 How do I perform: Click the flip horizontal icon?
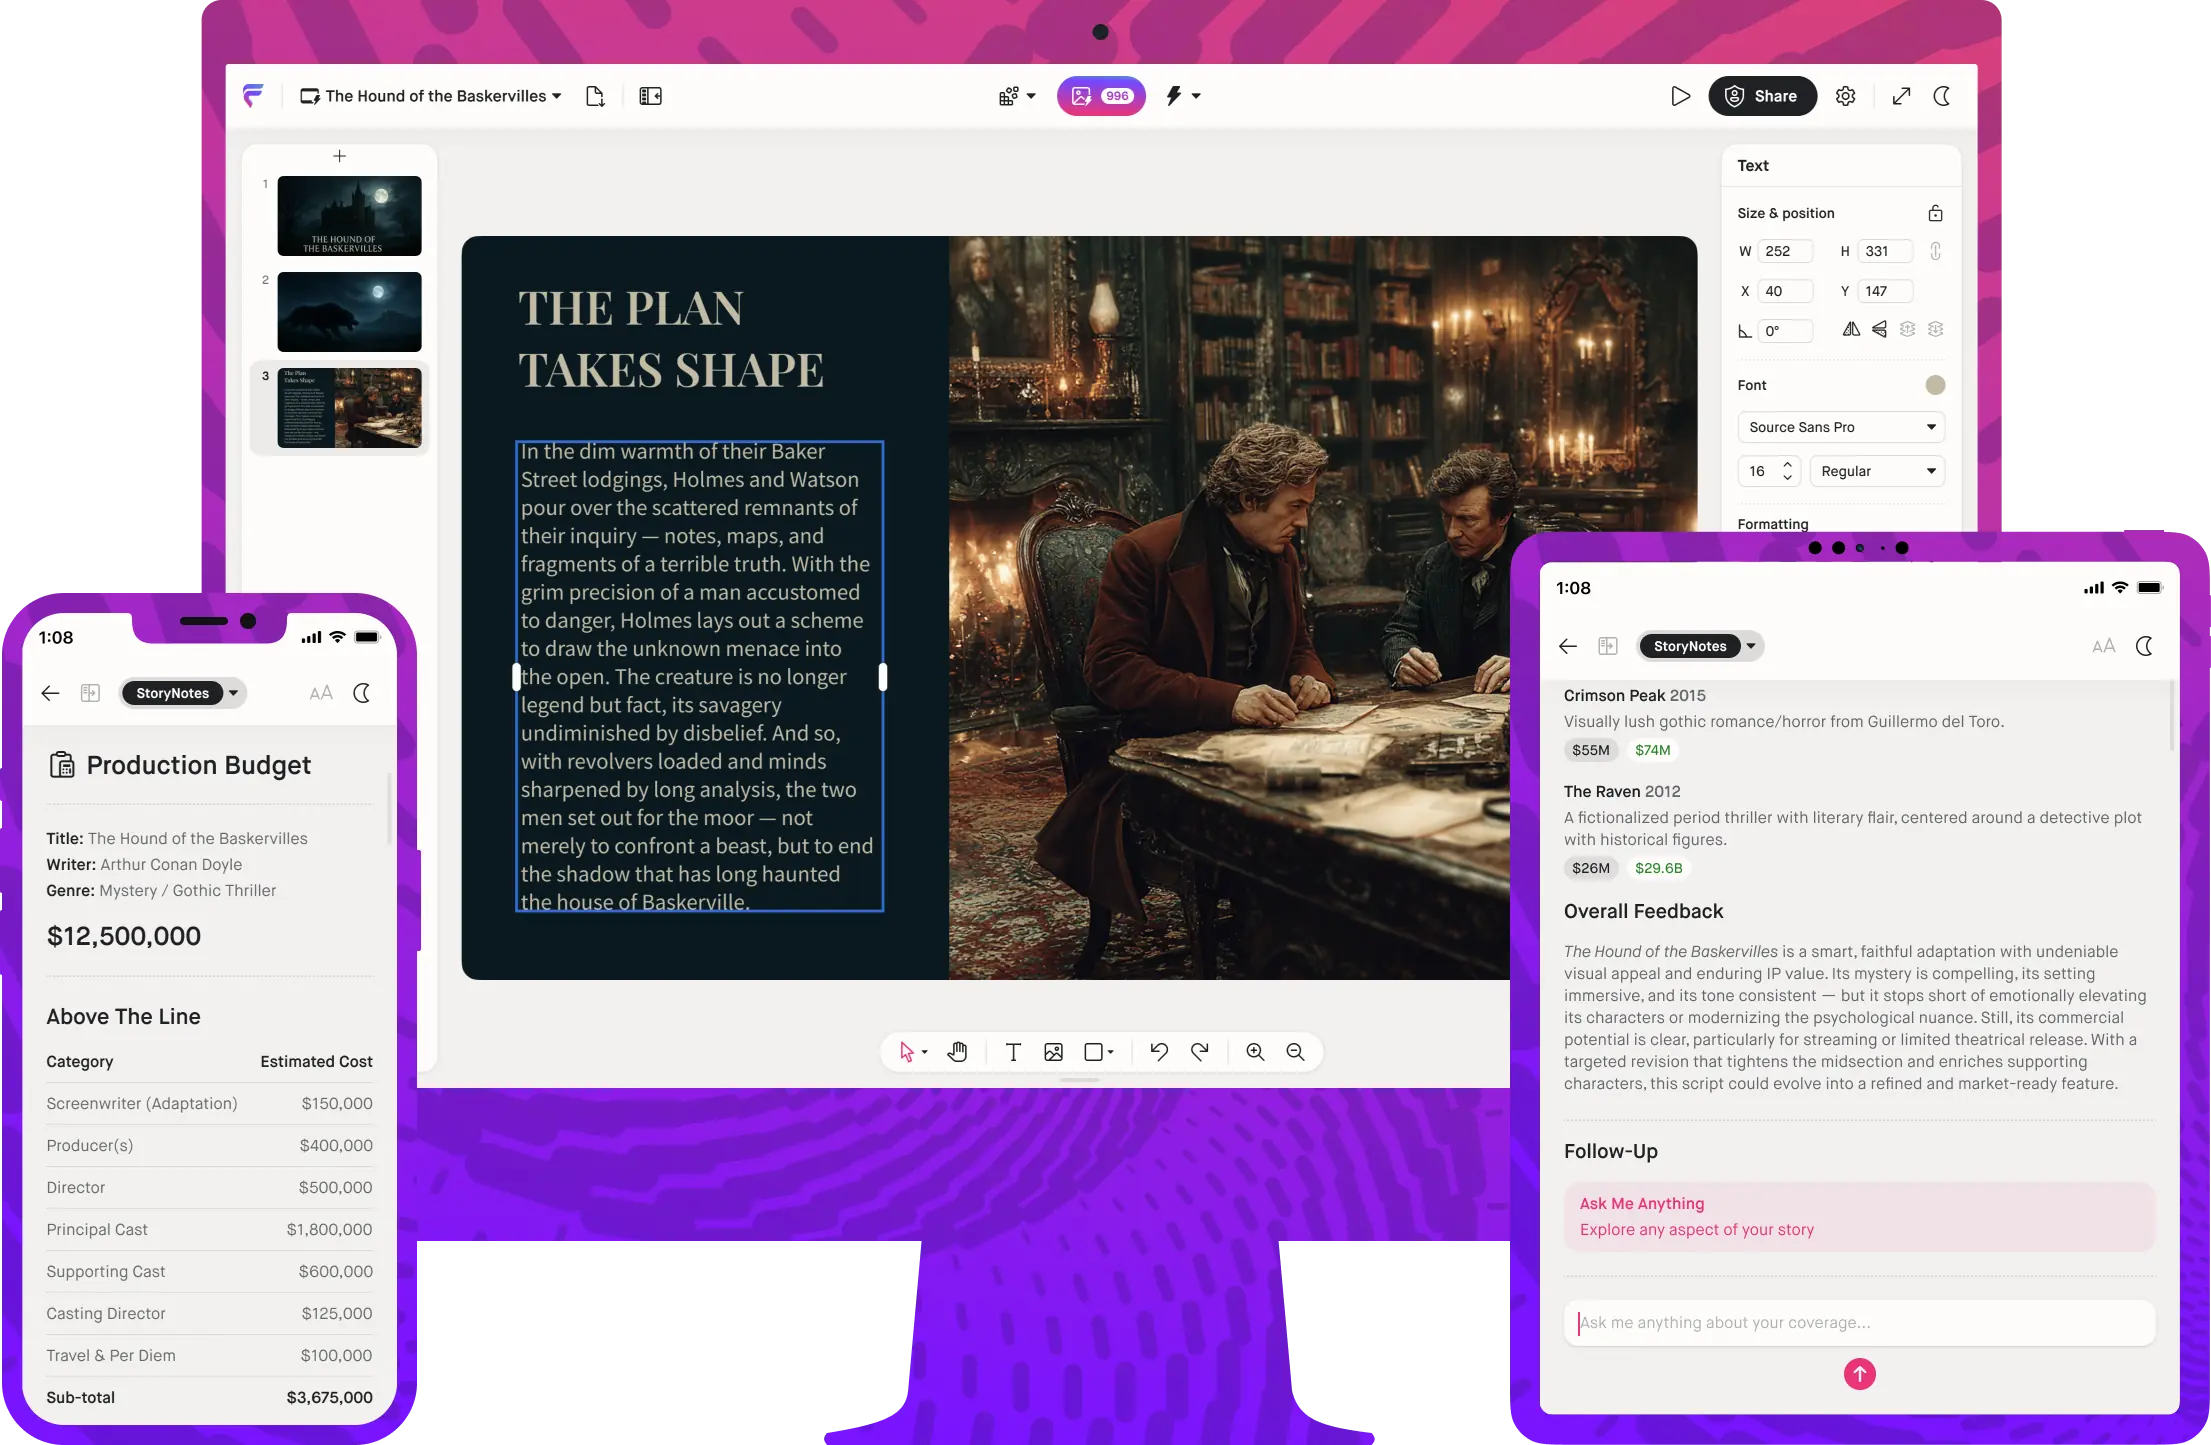[x=1851, y=330]
